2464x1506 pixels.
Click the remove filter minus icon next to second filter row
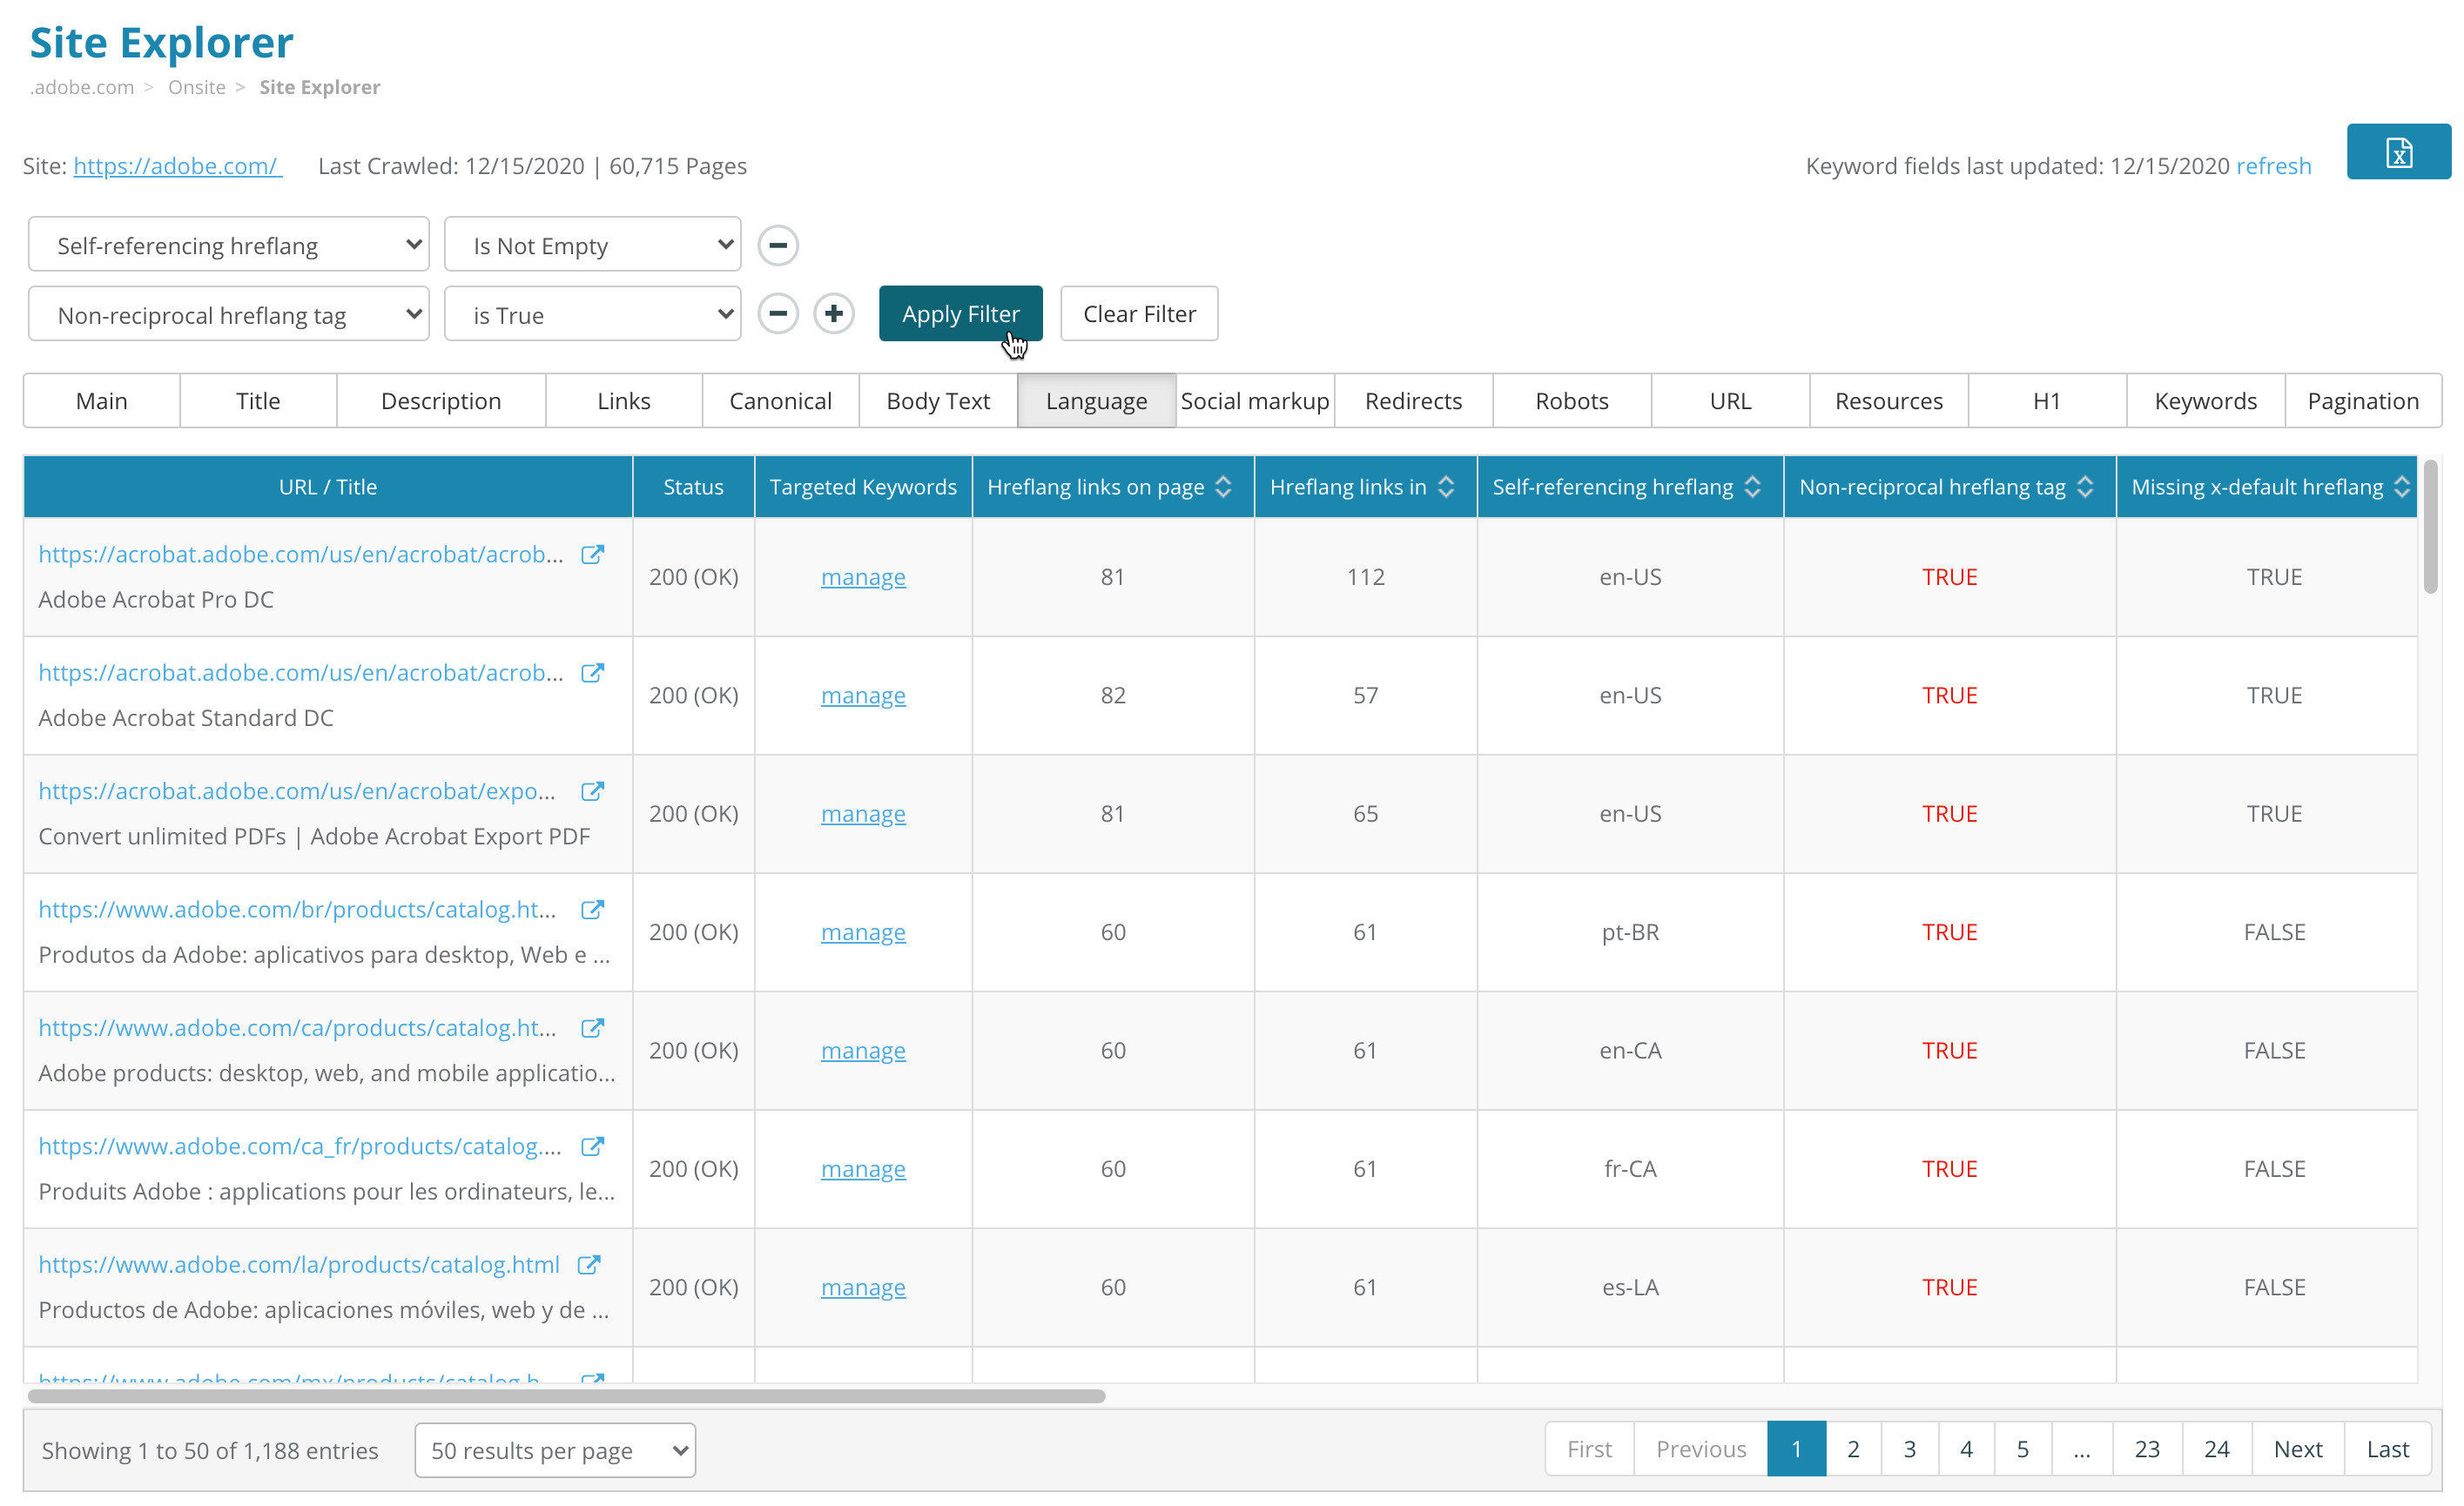pos(778,313)
